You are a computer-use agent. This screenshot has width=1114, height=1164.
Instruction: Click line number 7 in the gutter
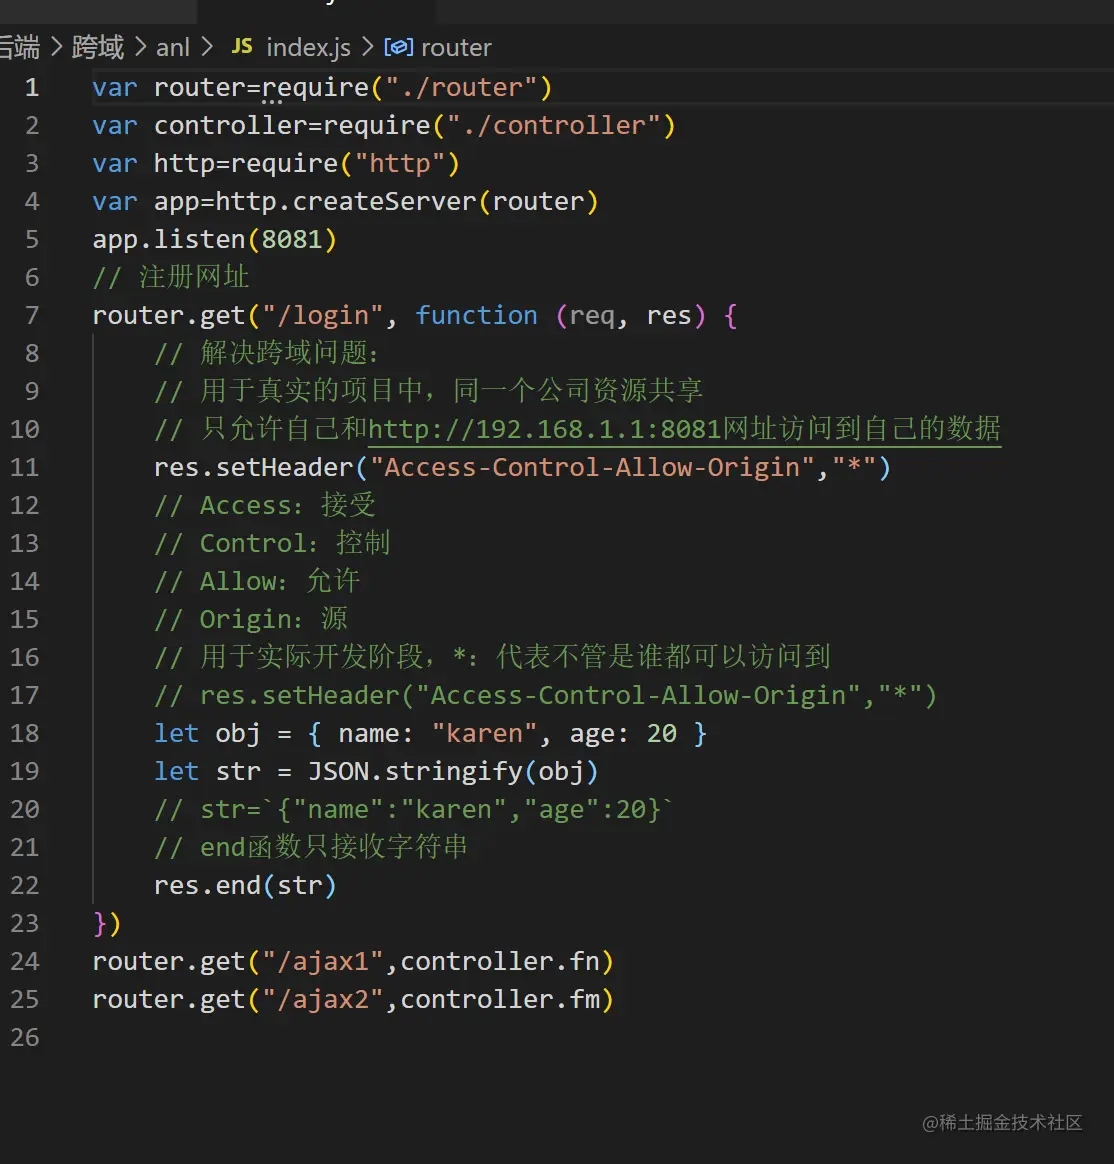(32, 315)
